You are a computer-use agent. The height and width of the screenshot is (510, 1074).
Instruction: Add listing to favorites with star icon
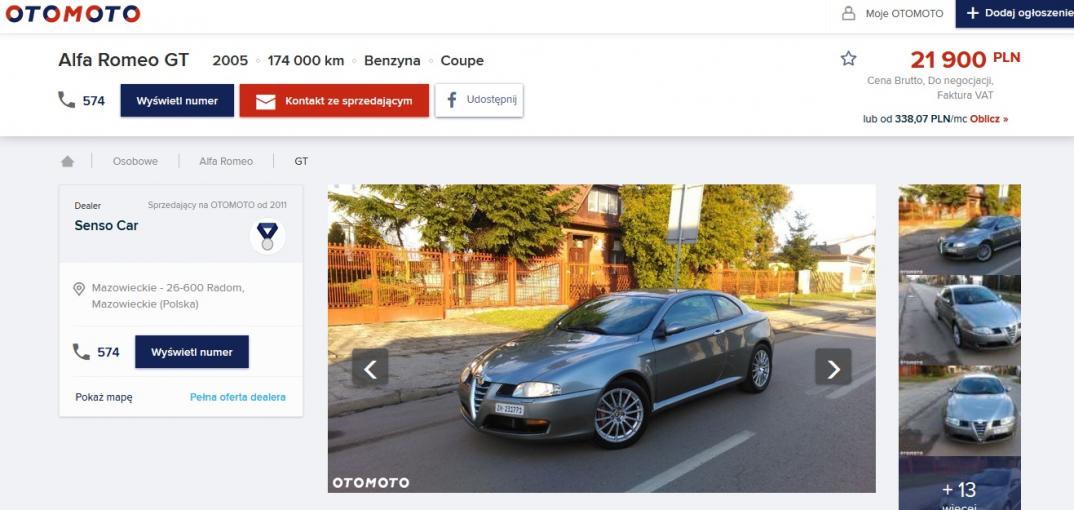(849, 59)
